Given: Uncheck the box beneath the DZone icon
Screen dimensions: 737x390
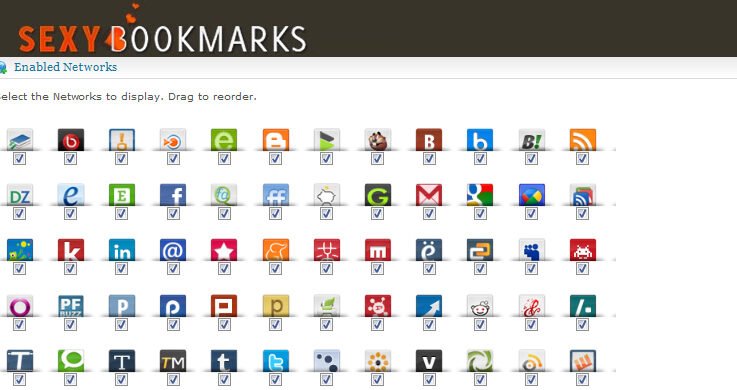Looking at the screenshot, I should tap(19, 214).
